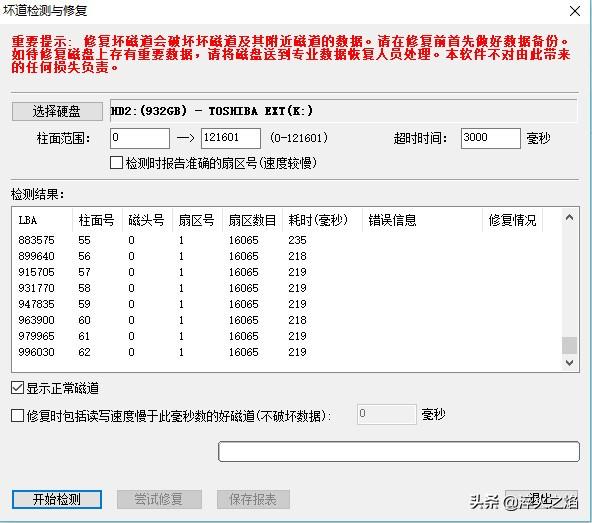Toggle 修复时包括读写速度慢于此毫秒数的好磁道 checkbox
Screen dimensions: 592x523
tap(17, 415)
